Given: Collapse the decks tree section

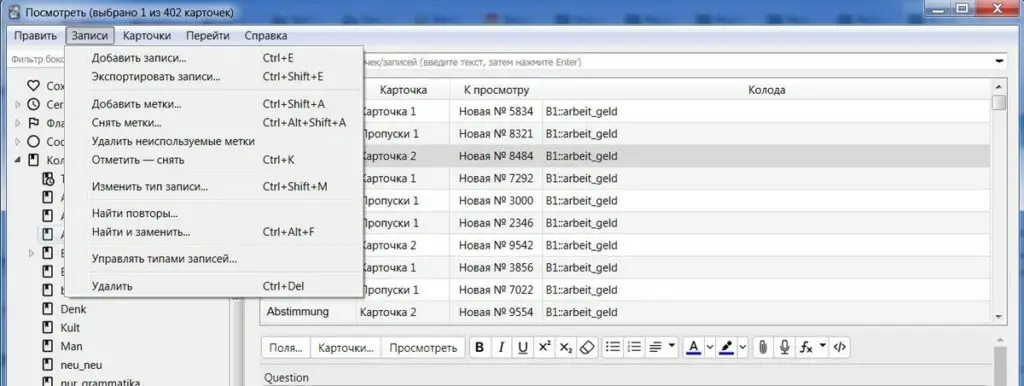Looking at the screenshot, I should [18, 160].
